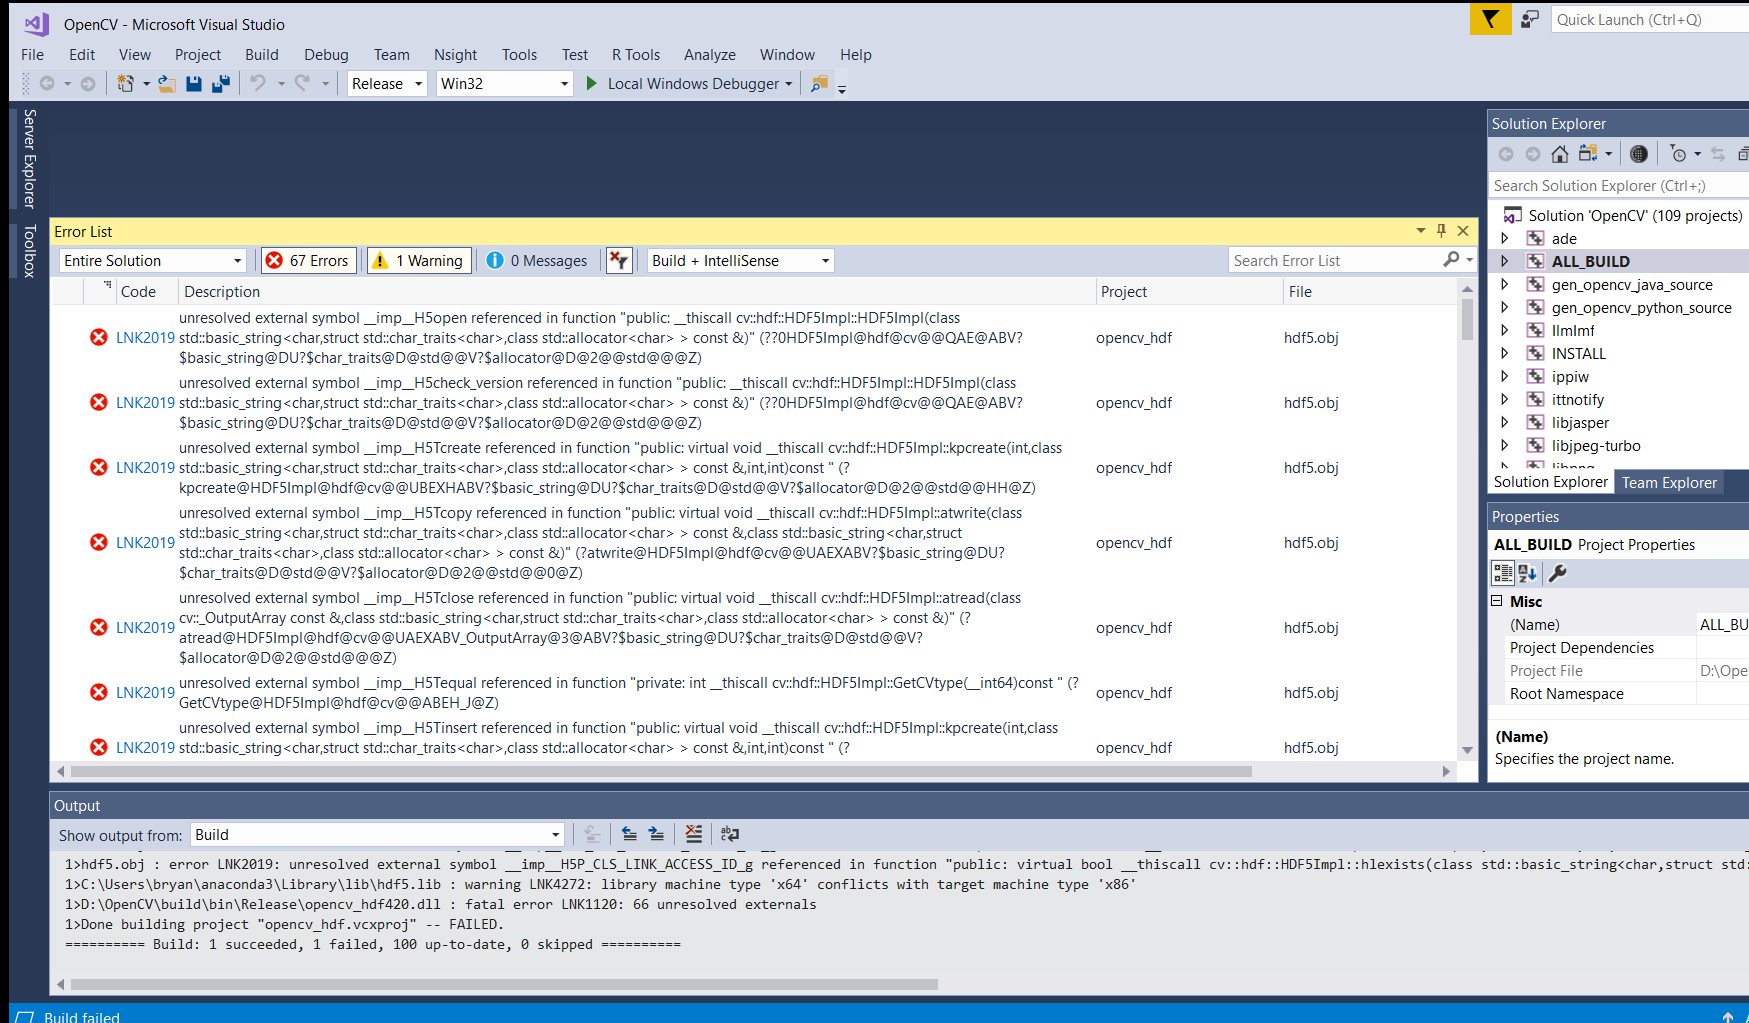Click Visual Studio logo icon
Image resolution: width=1749 pixels, height=1023 pixels.
(36, 24)
